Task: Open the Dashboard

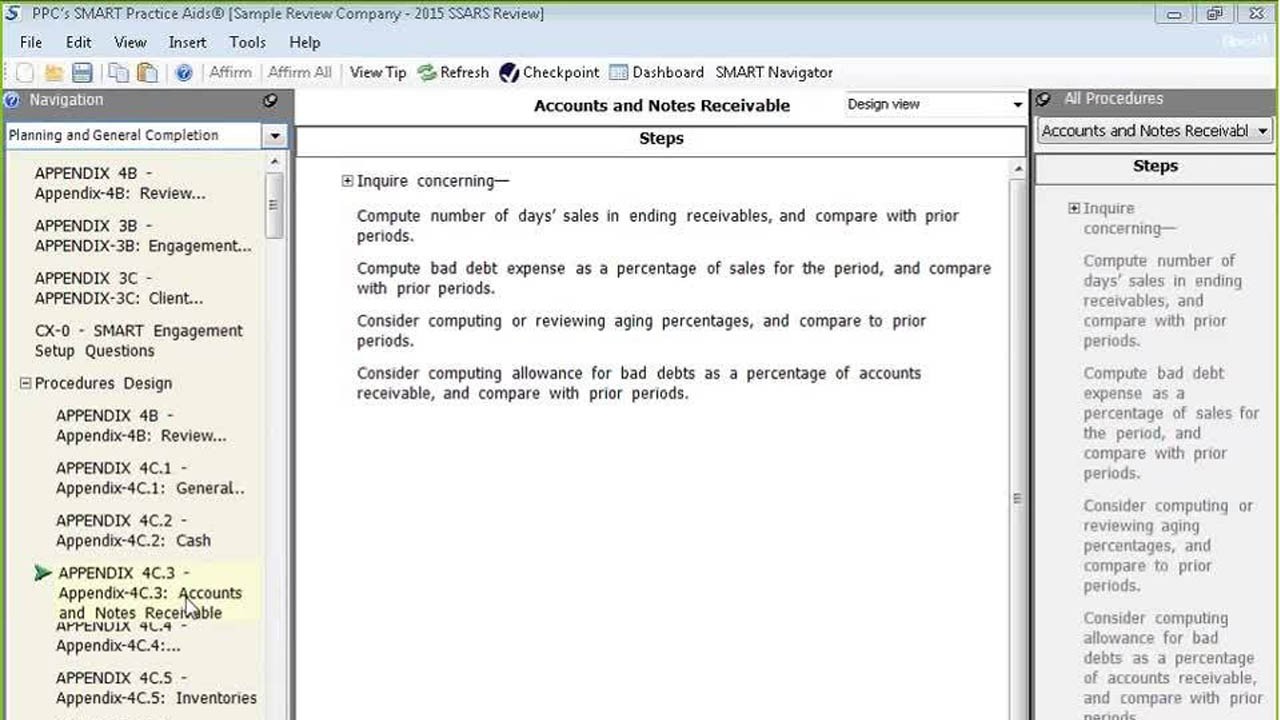Action: (x=656, y=72)
